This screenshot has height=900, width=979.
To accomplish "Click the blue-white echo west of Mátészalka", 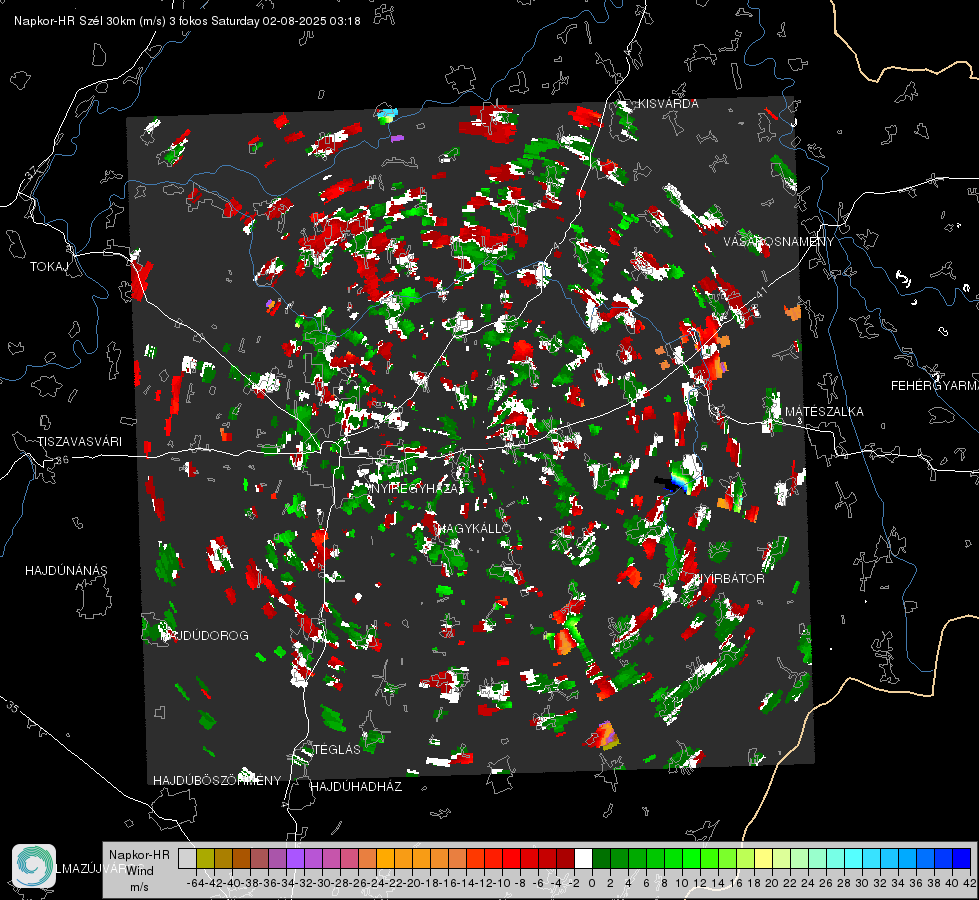I will pyautogui.click(x=682, y=477).
